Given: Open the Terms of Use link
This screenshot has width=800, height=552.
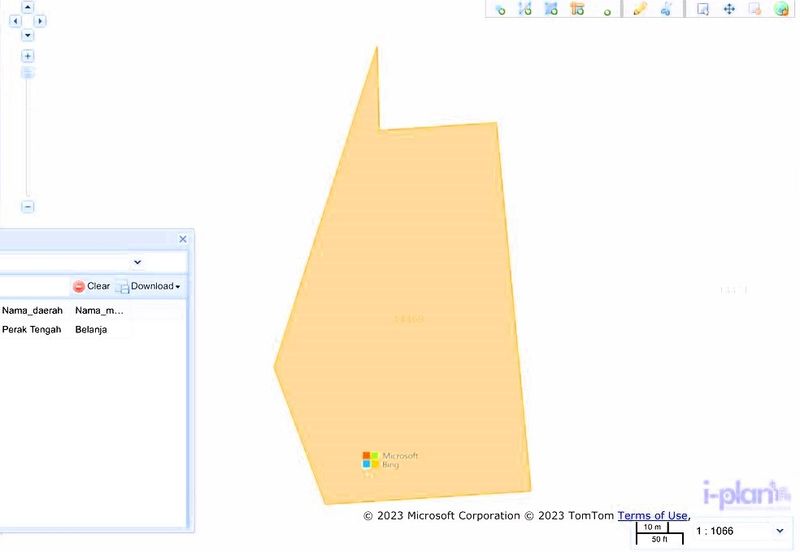Looking at the screenshot, I should (x=652, y=516).
